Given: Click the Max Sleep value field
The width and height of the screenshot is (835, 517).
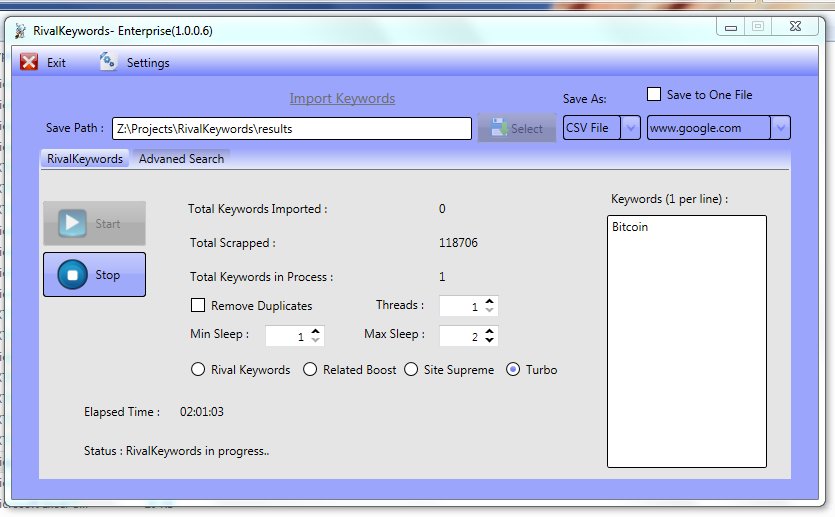Looking at the screenshot, I should click(462, 336).
